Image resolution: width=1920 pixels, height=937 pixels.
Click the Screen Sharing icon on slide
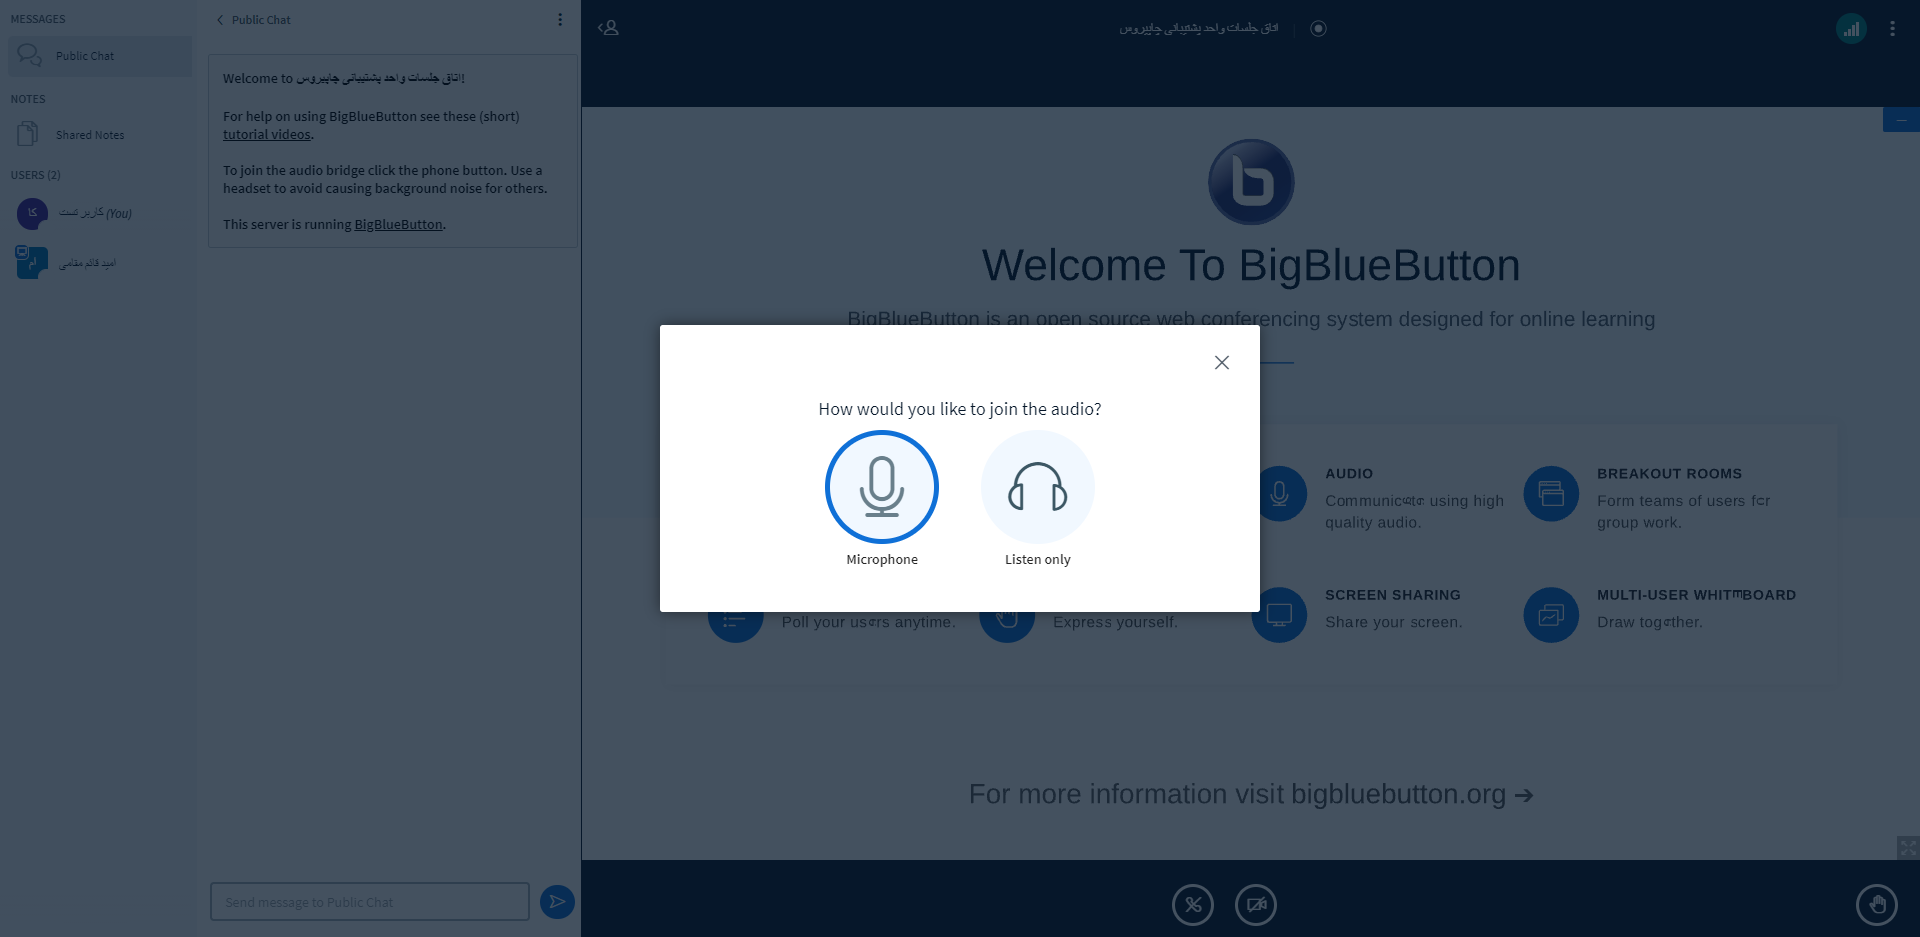(x=1279, y=615)
